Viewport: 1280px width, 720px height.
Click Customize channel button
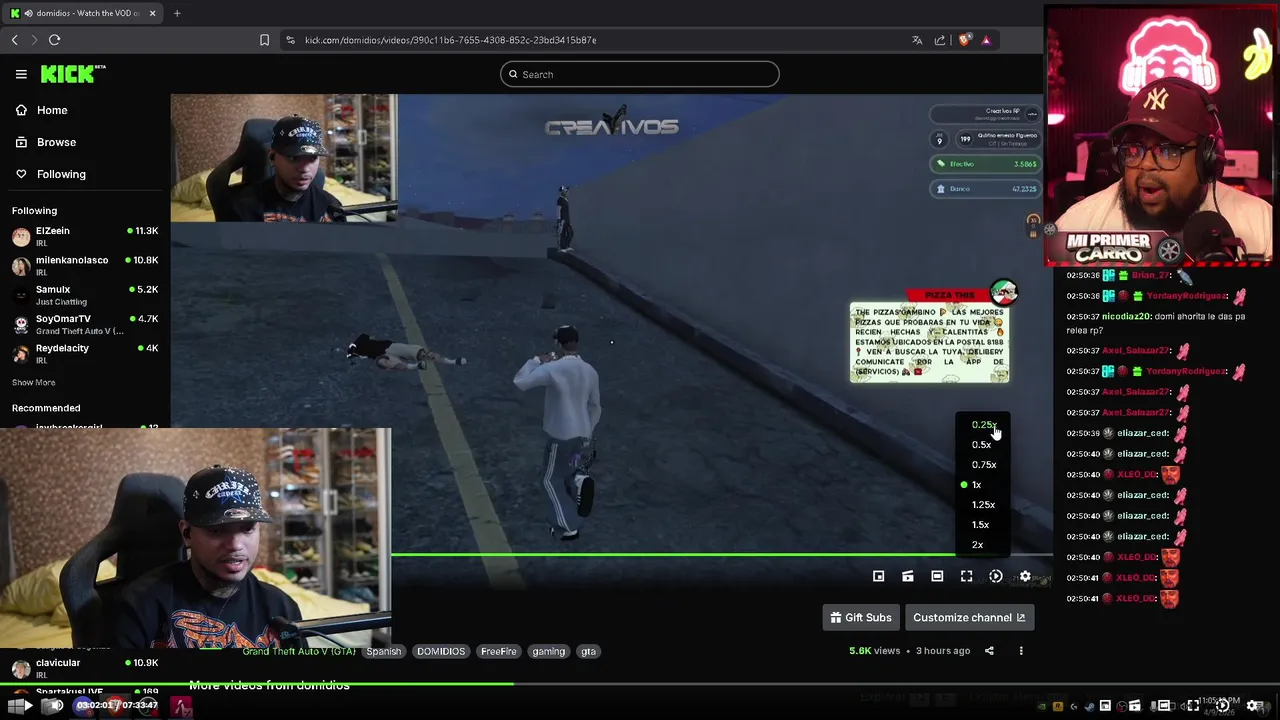pos(969,617)
